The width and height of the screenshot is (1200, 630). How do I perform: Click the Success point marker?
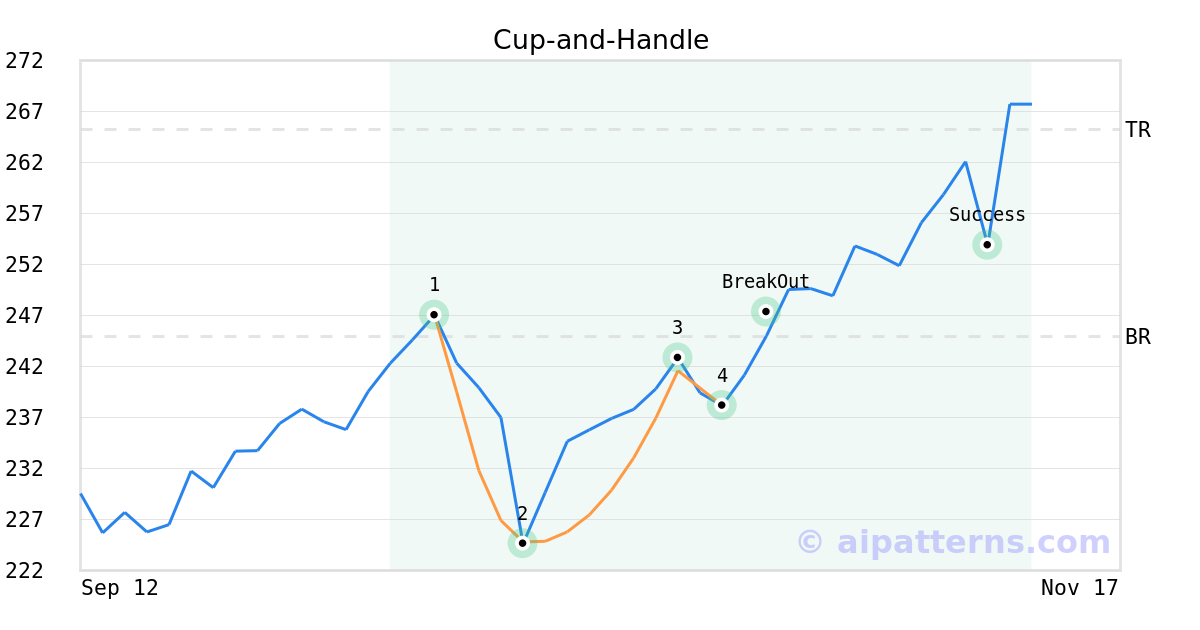point(987,245)
